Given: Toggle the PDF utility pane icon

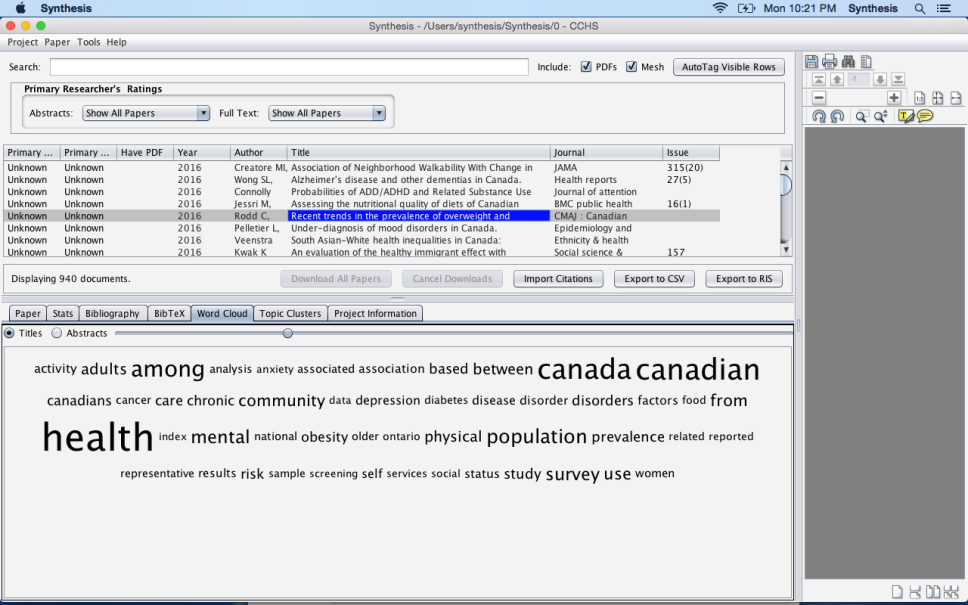Looking at the screenshot, I should point(866,61).
